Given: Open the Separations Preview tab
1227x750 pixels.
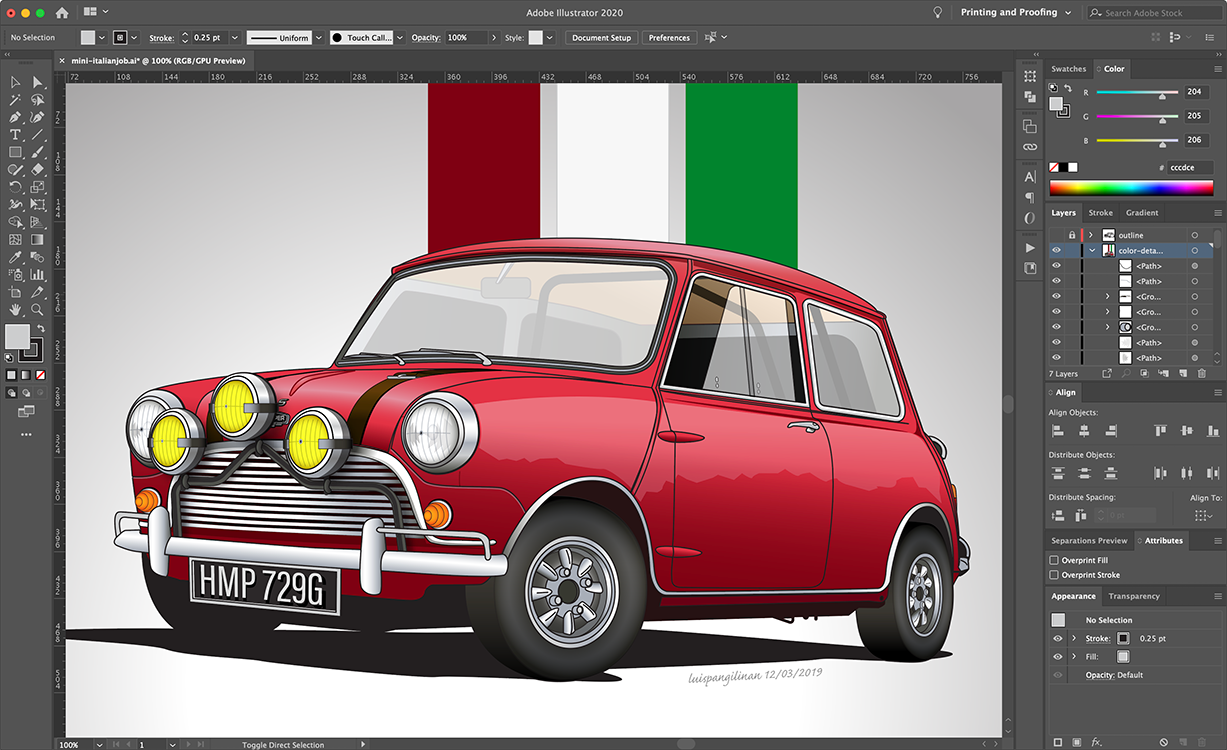Looking at the screenshot, I should (1089, 540).
